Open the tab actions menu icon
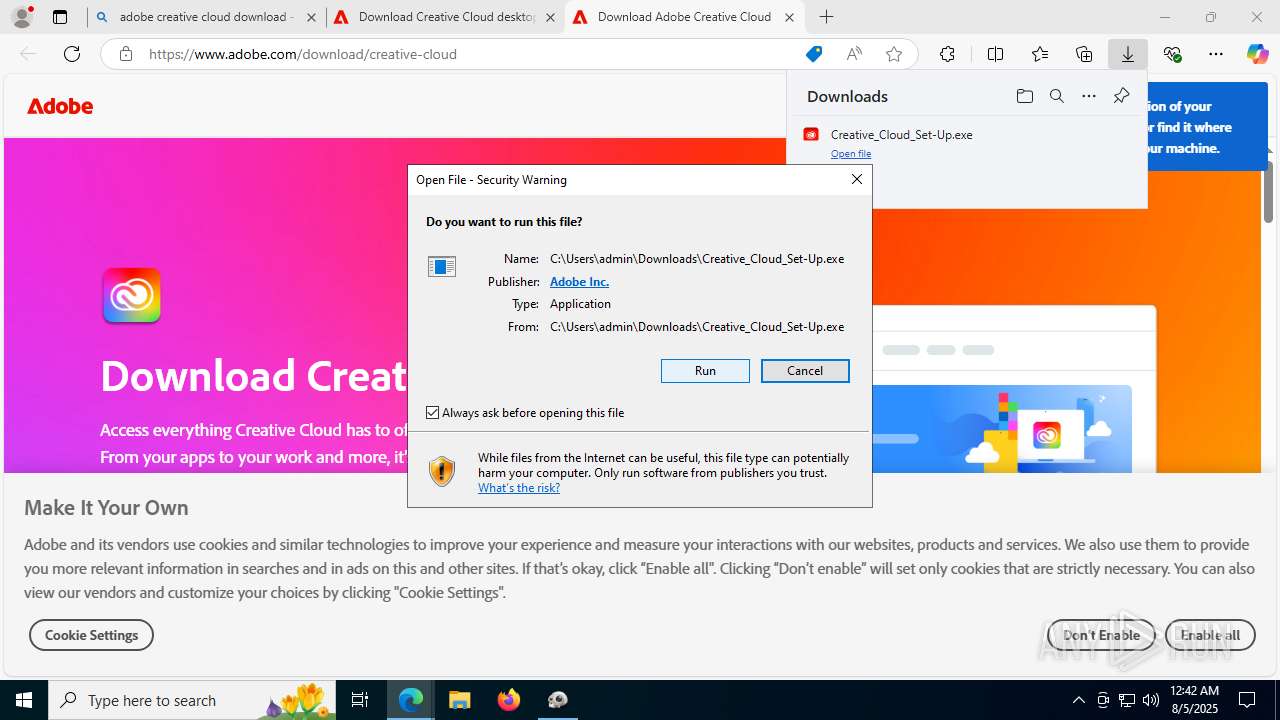This screenshot has height=720, width=1280. [60, 17]
